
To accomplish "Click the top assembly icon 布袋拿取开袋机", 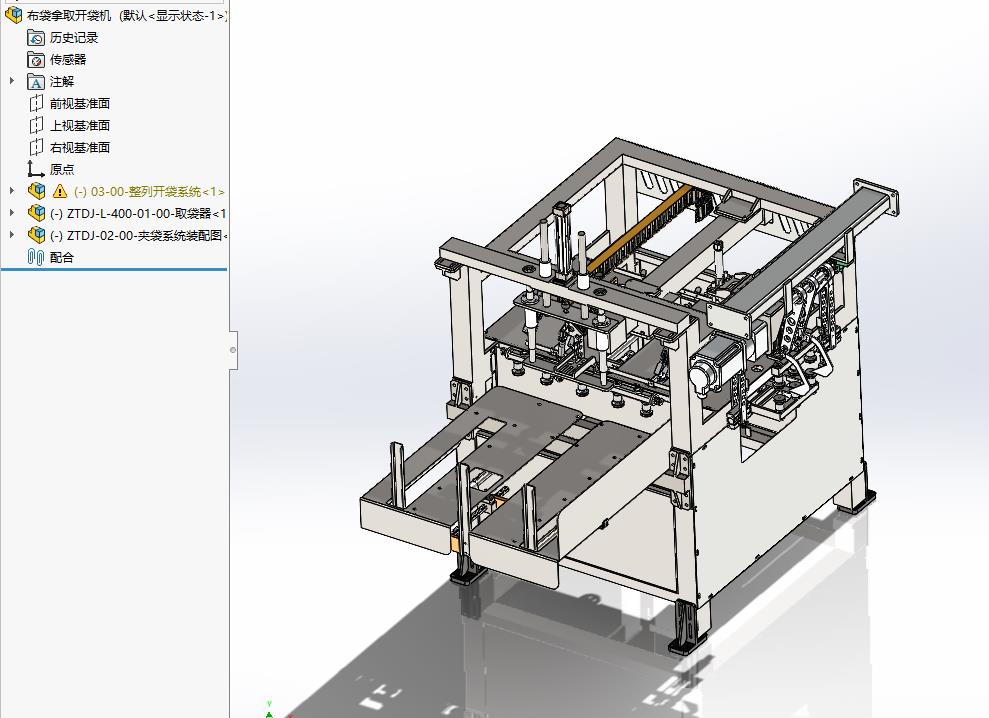I will (x=13, y=15).
